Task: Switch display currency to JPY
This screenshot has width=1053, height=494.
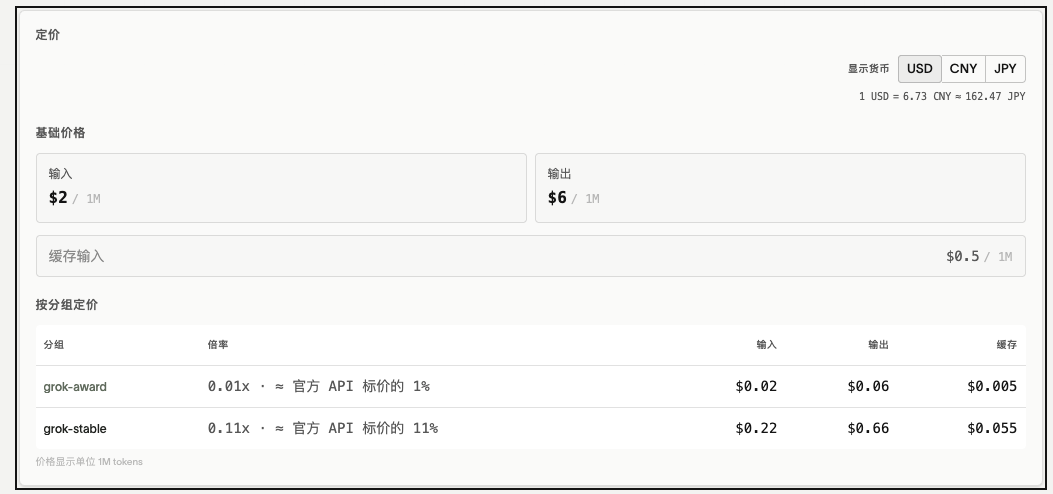Action: [x=1005, y=68]
